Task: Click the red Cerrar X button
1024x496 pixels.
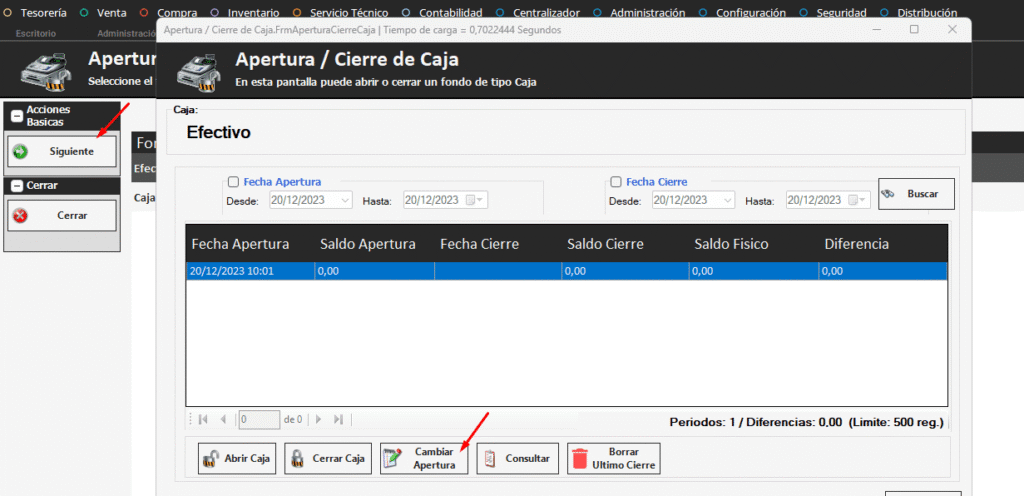Action: pyautogui.click(x=61, y=215)
